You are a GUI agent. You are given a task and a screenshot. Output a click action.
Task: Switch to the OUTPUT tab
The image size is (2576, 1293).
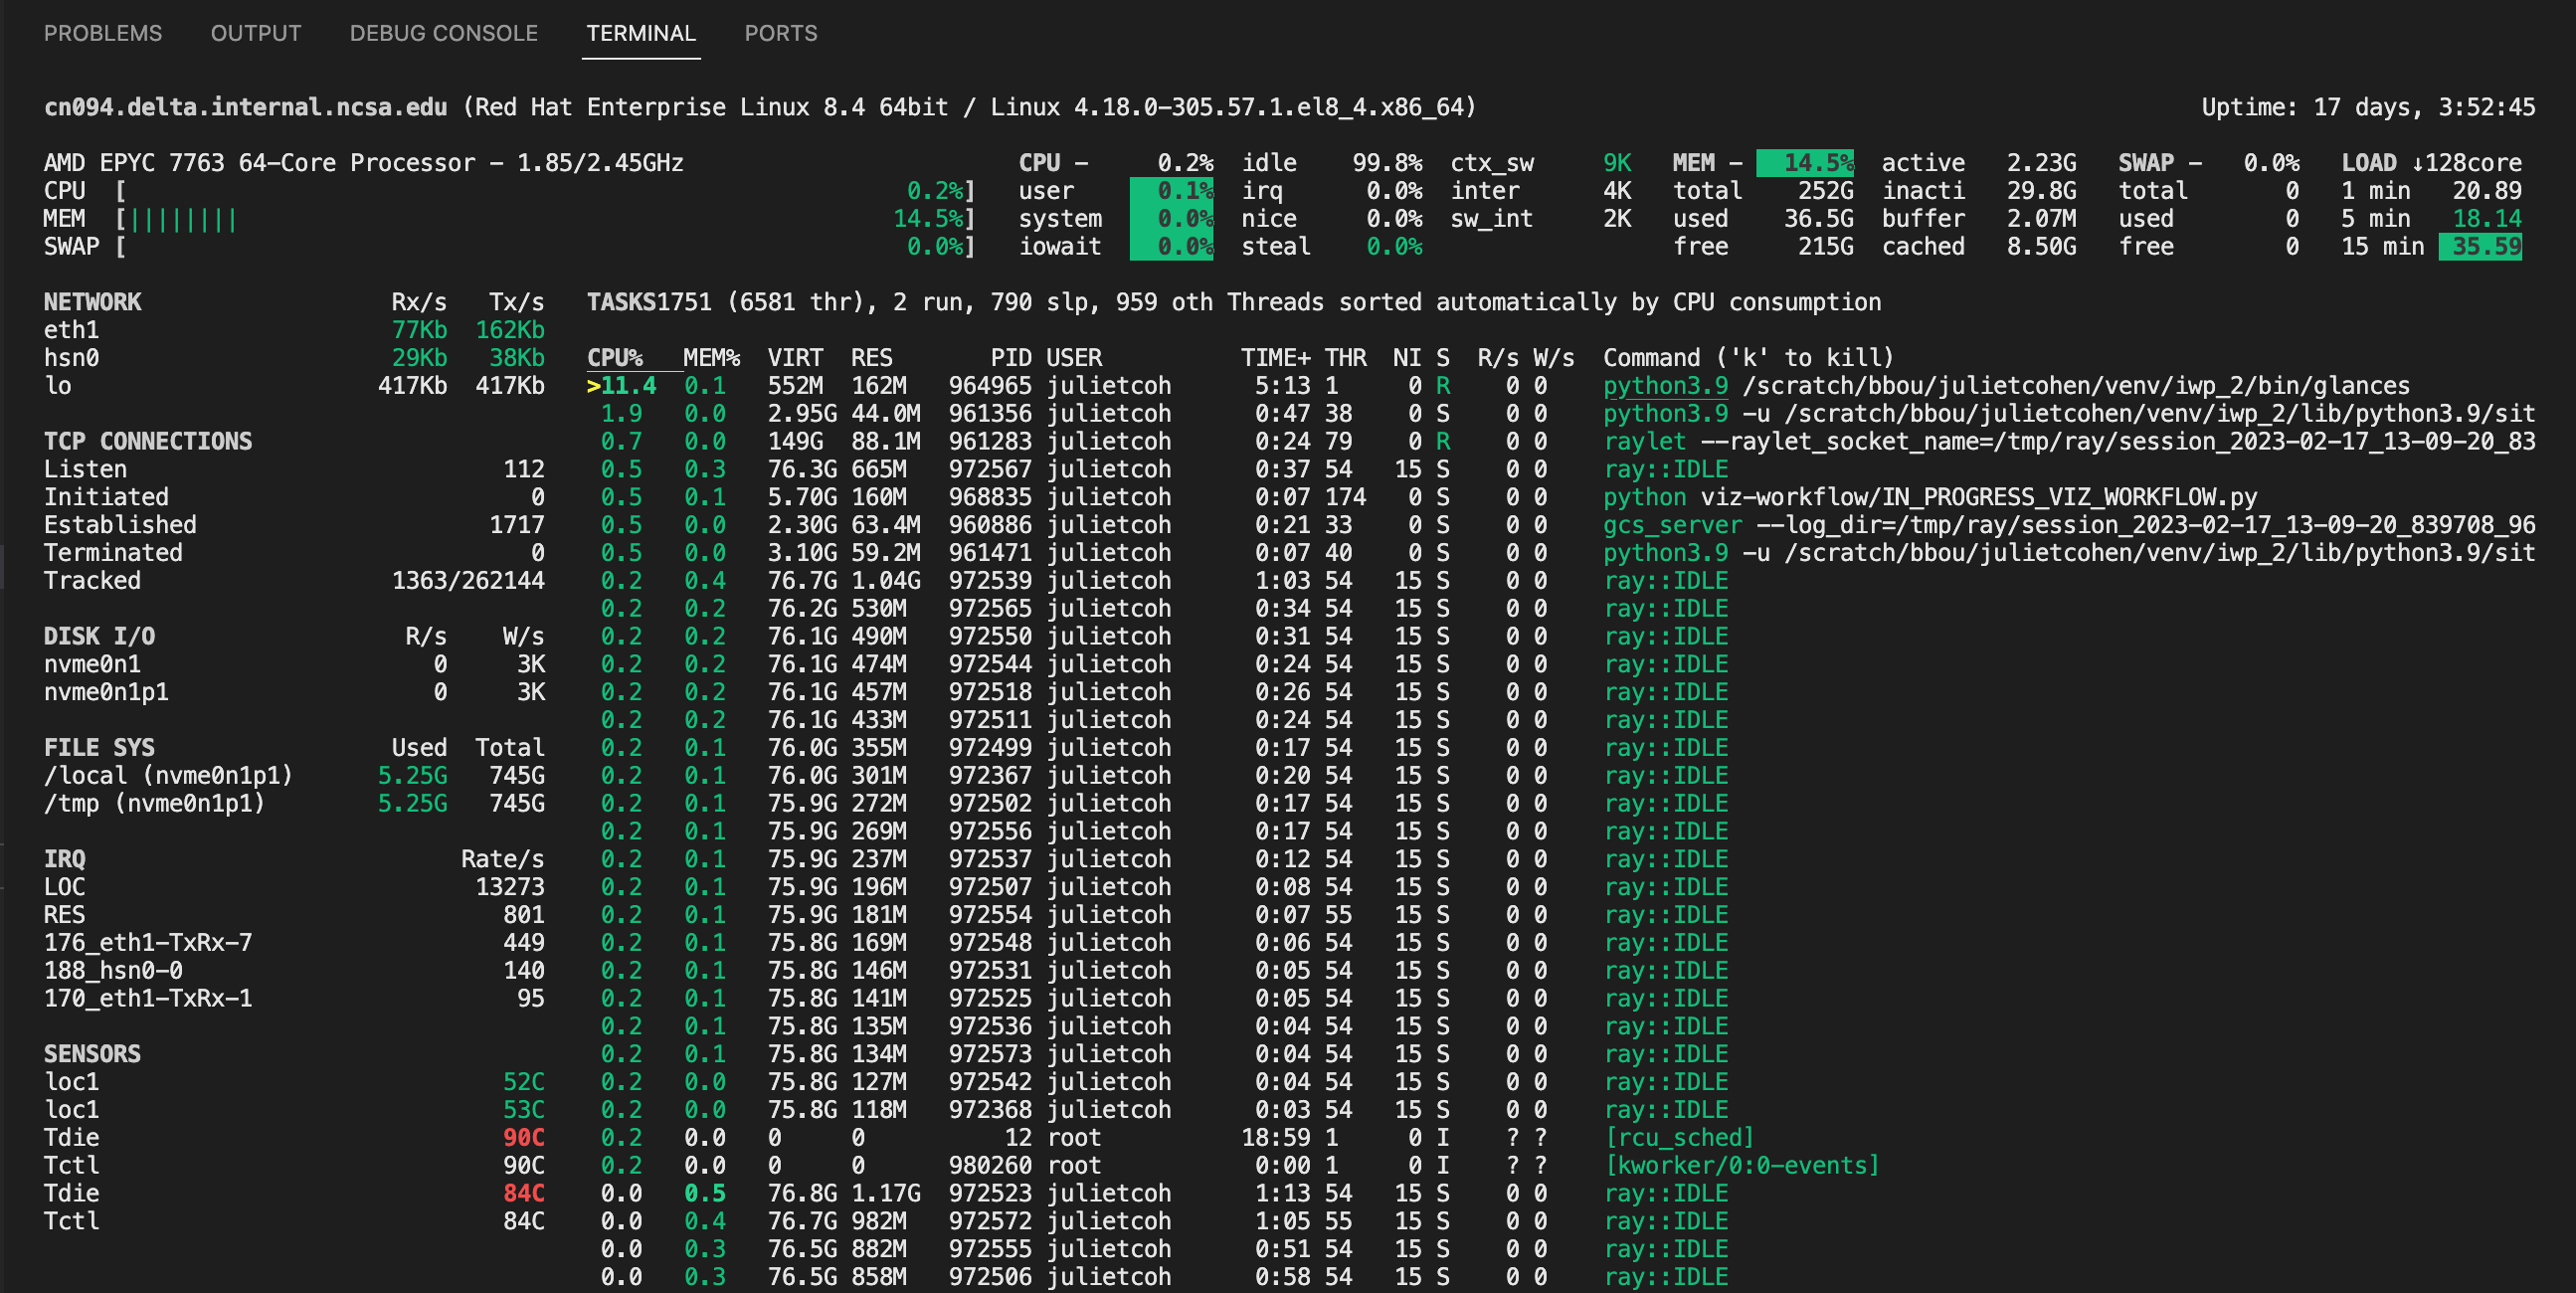click(x=255, y=33)
